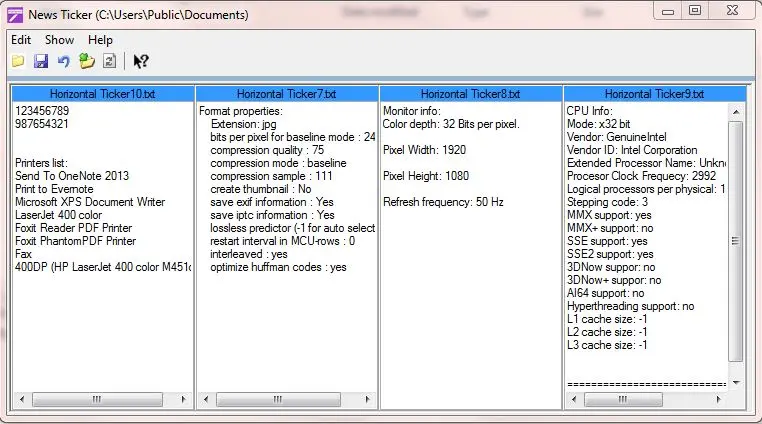Open the Edit menu

click(x=21, y=40)
